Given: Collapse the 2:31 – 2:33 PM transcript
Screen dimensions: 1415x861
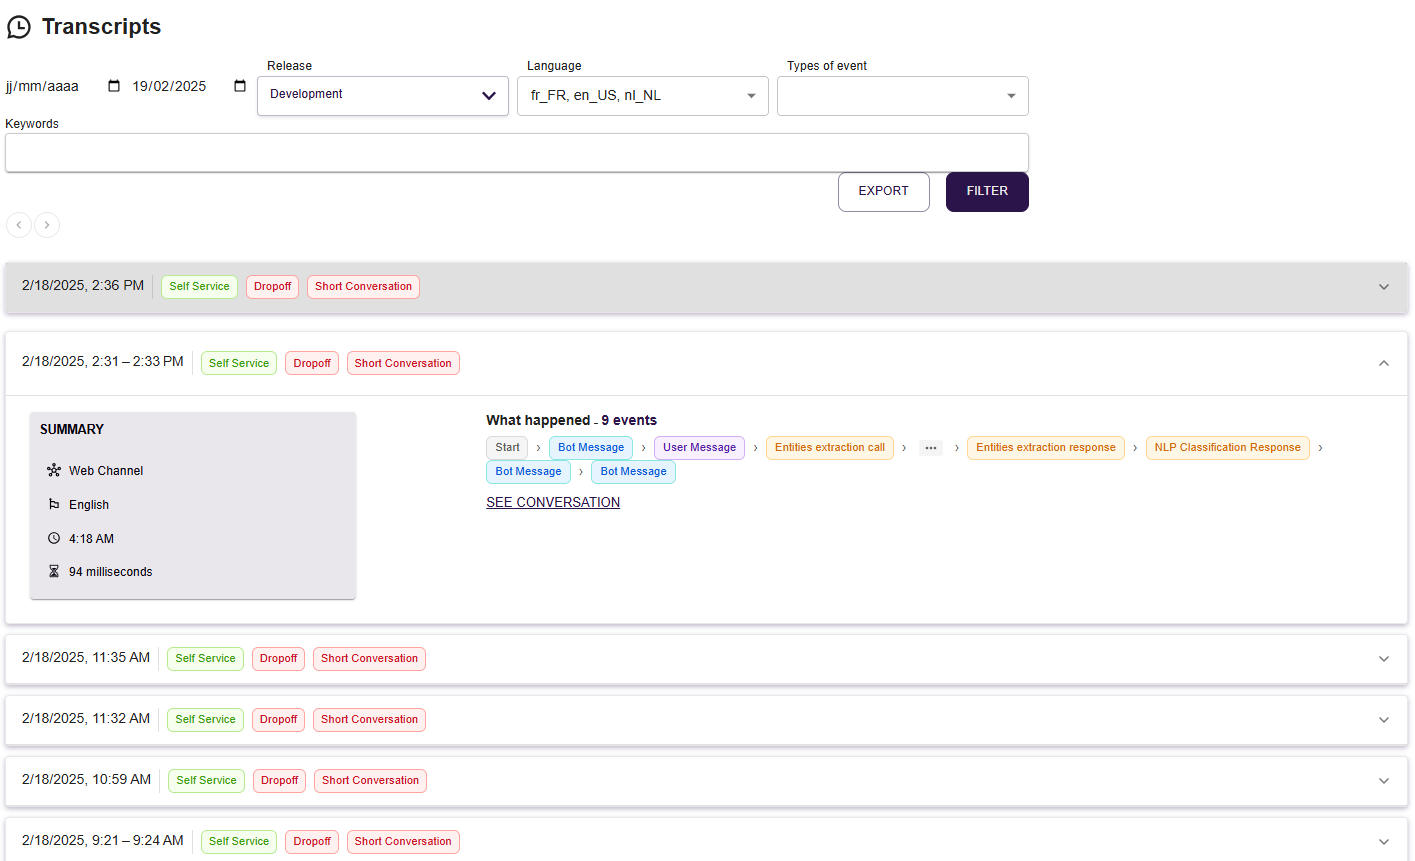Looking at the screenshot, I should click(x=1384, y=363).
